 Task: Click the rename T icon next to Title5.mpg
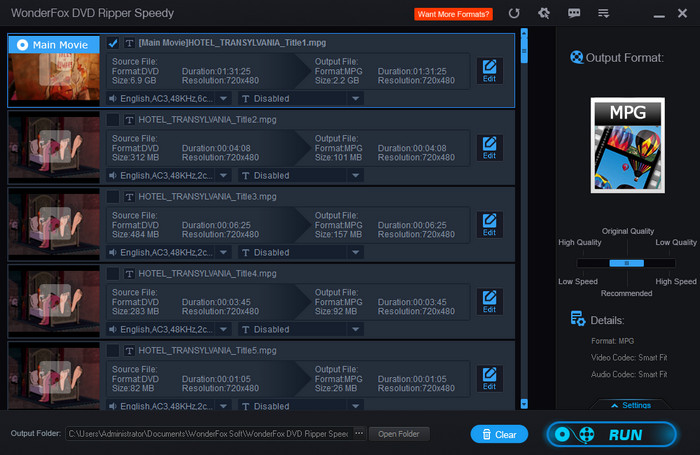point(129,351)
